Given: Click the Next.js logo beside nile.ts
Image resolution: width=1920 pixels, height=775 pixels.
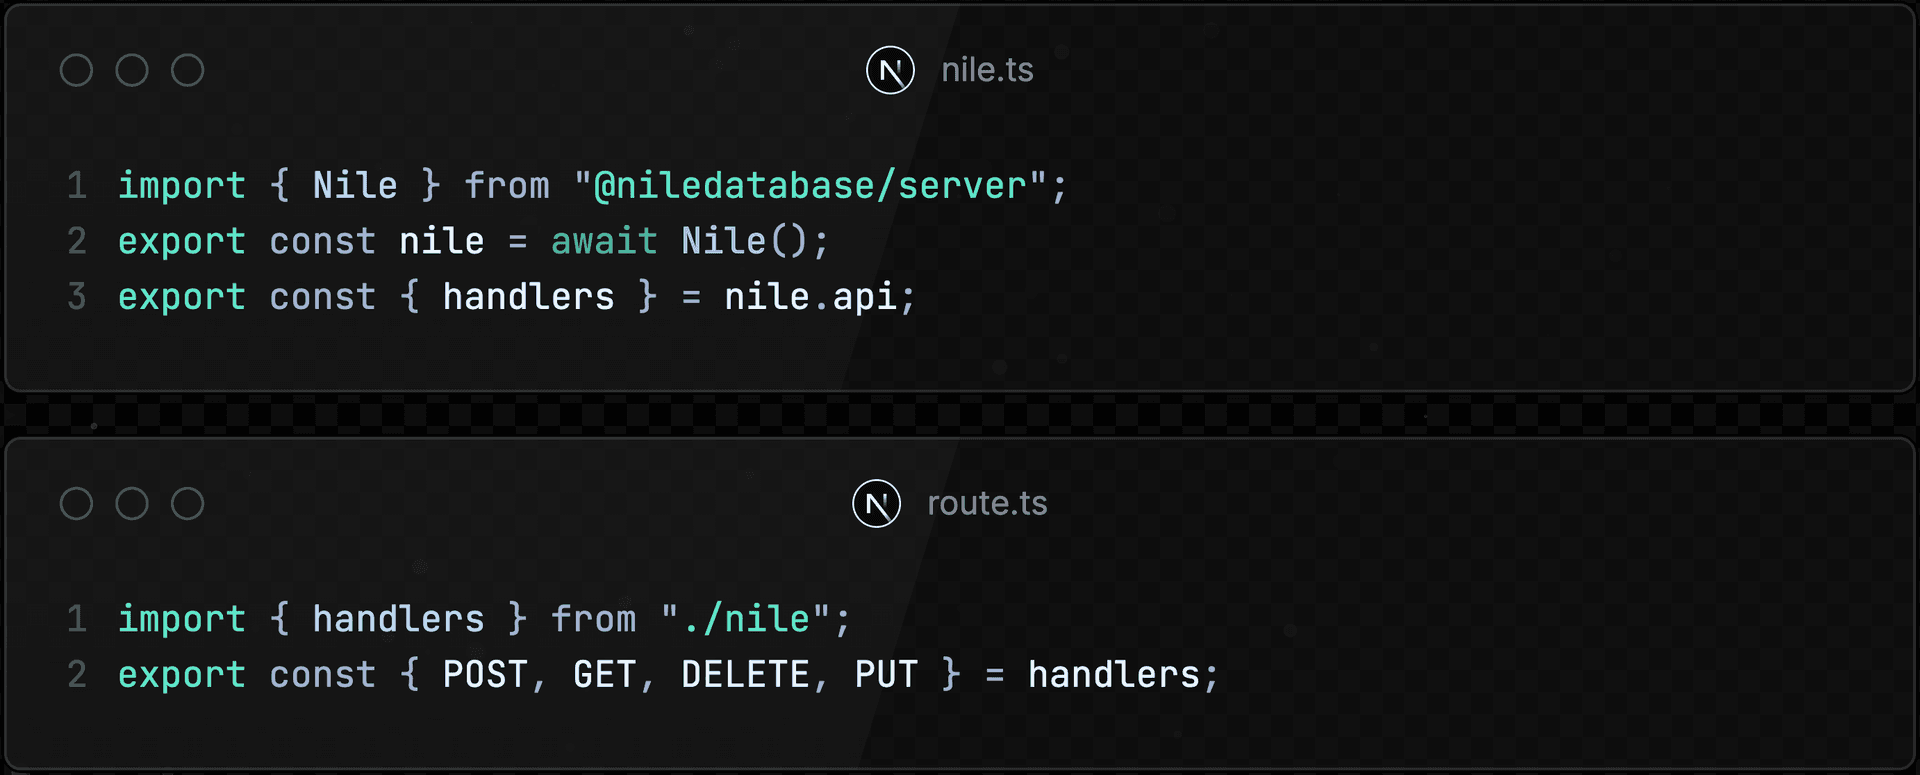Looking at the screenshot, I should (890, 70).
